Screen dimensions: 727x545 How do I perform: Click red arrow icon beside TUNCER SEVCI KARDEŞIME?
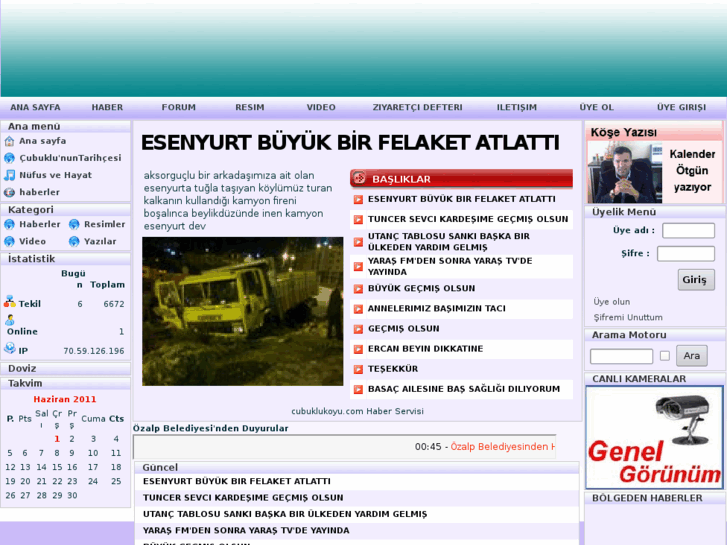click(358, 219)
